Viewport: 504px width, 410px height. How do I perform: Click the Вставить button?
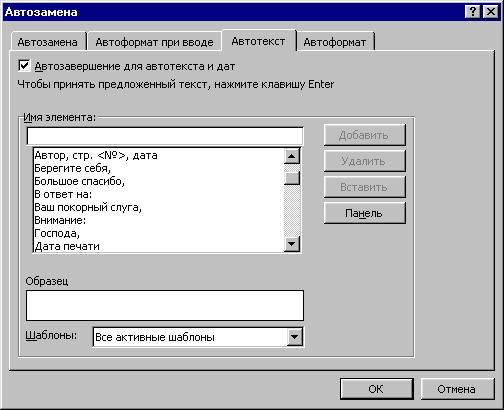[364, 187]
